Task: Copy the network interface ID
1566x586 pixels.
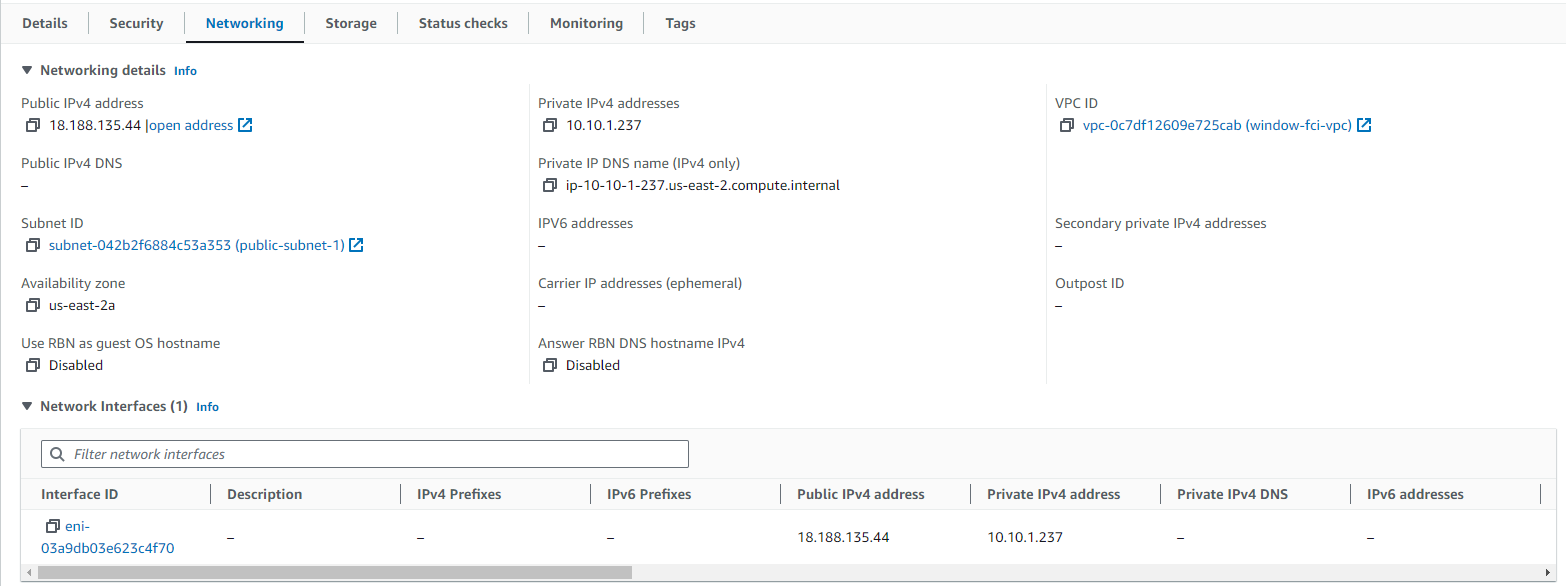Action: click(53, 526)
